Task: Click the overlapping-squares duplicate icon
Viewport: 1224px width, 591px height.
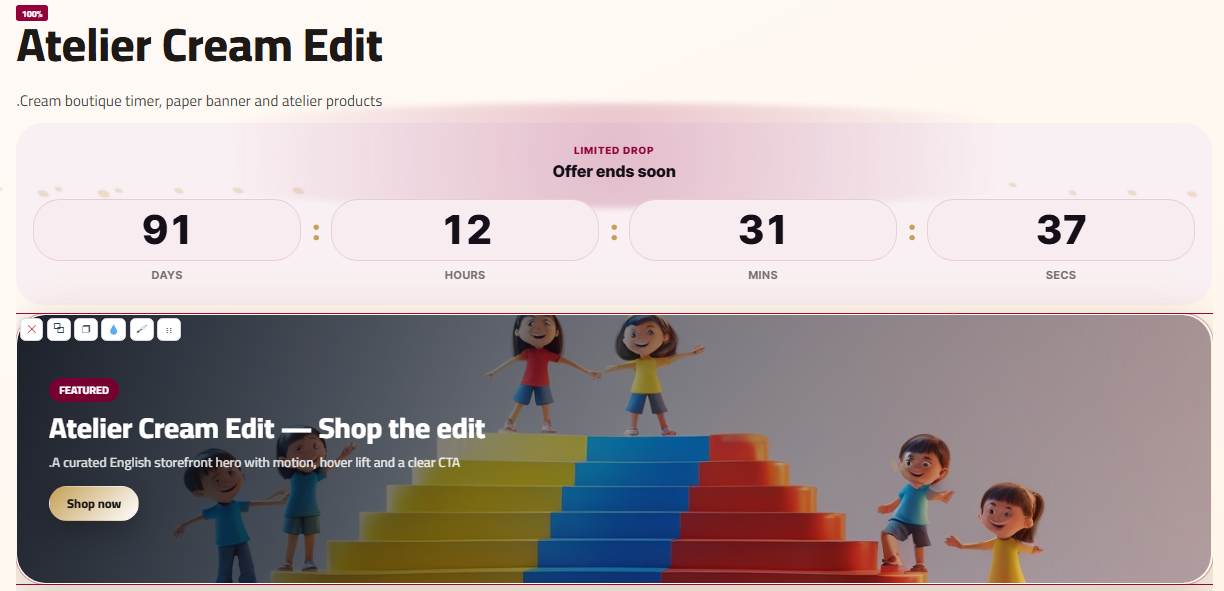Action: [59, 329]
